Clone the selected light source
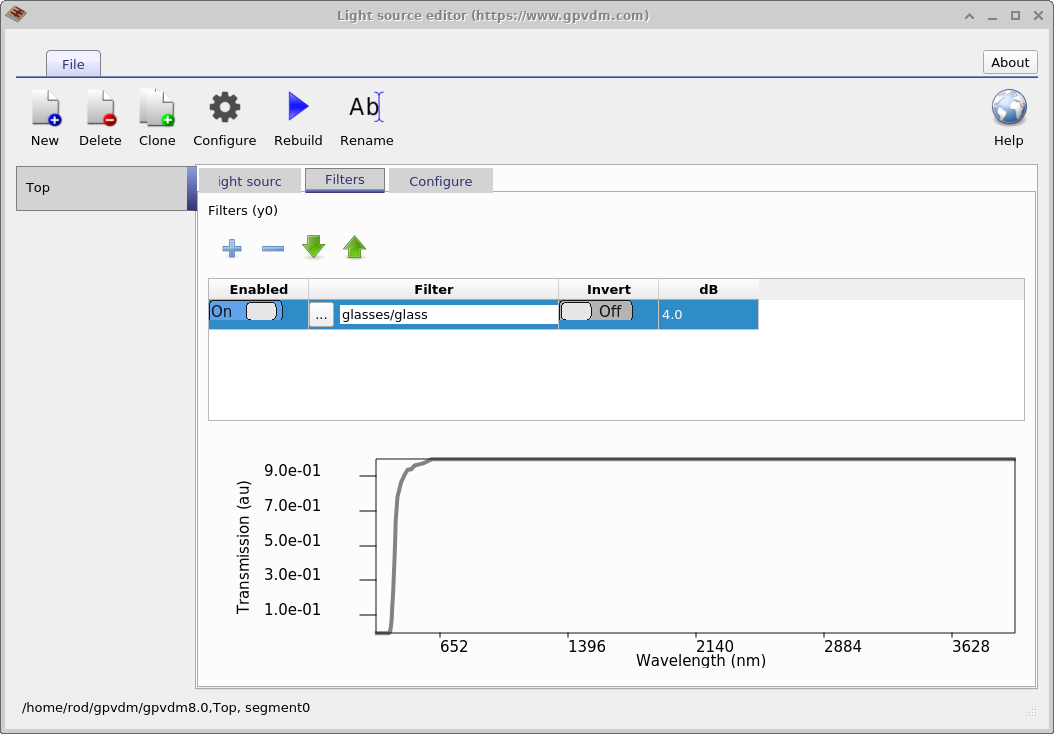1054x734 pixels. [x=157, y=115]
